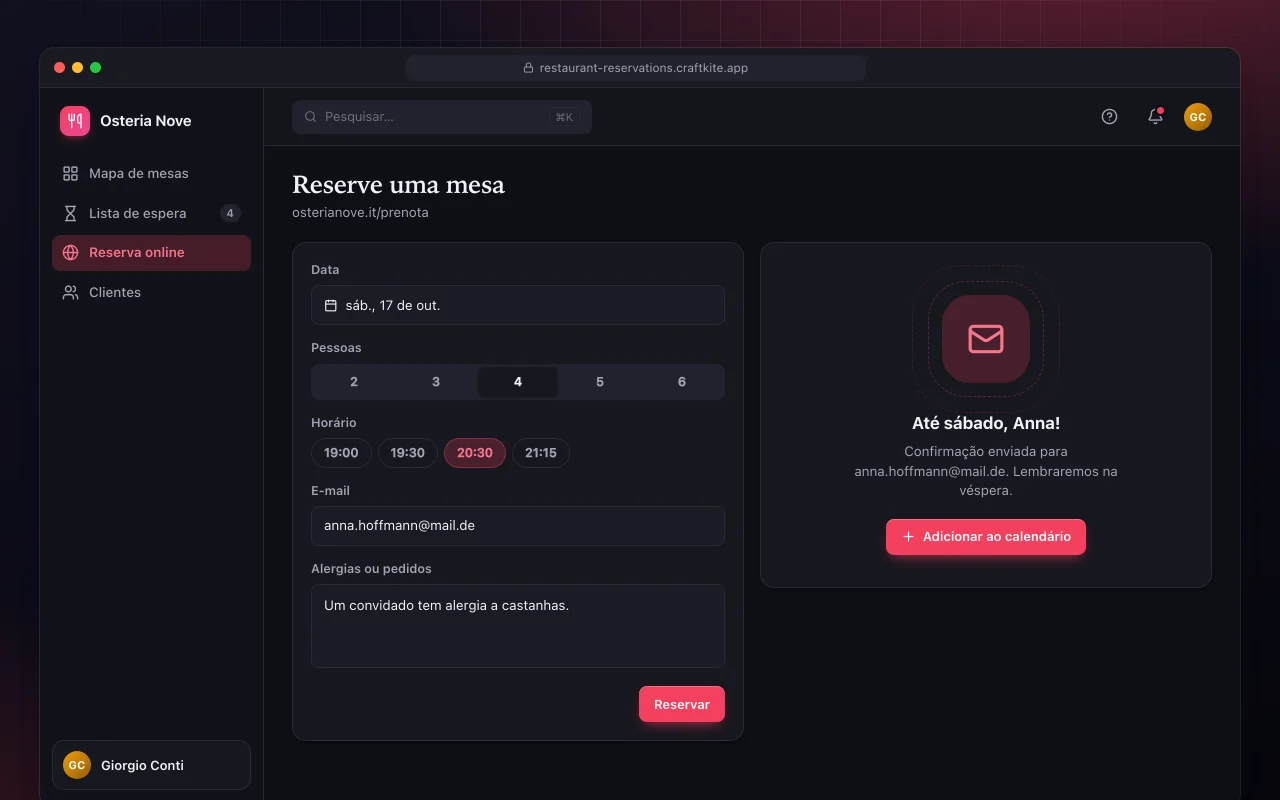Click the Reserva online globe icon
This screenshot has height=800, width=1280.
pyautogui.click(x=70, y=253)
